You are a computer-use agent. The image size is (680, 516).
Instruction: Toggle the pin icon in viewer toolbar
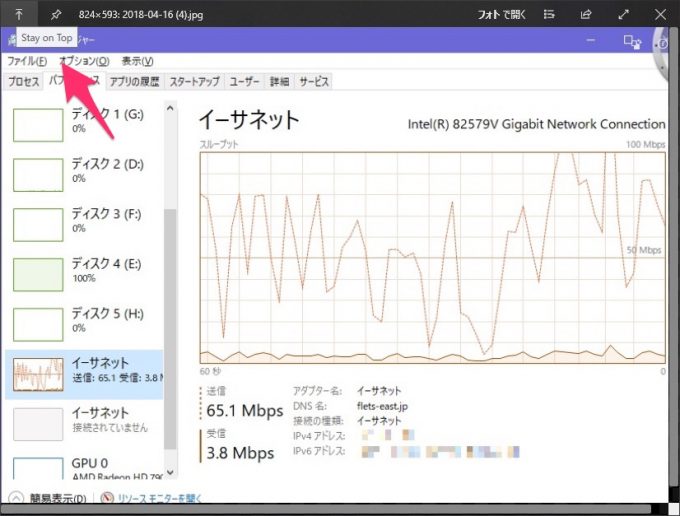coord(56,14)
